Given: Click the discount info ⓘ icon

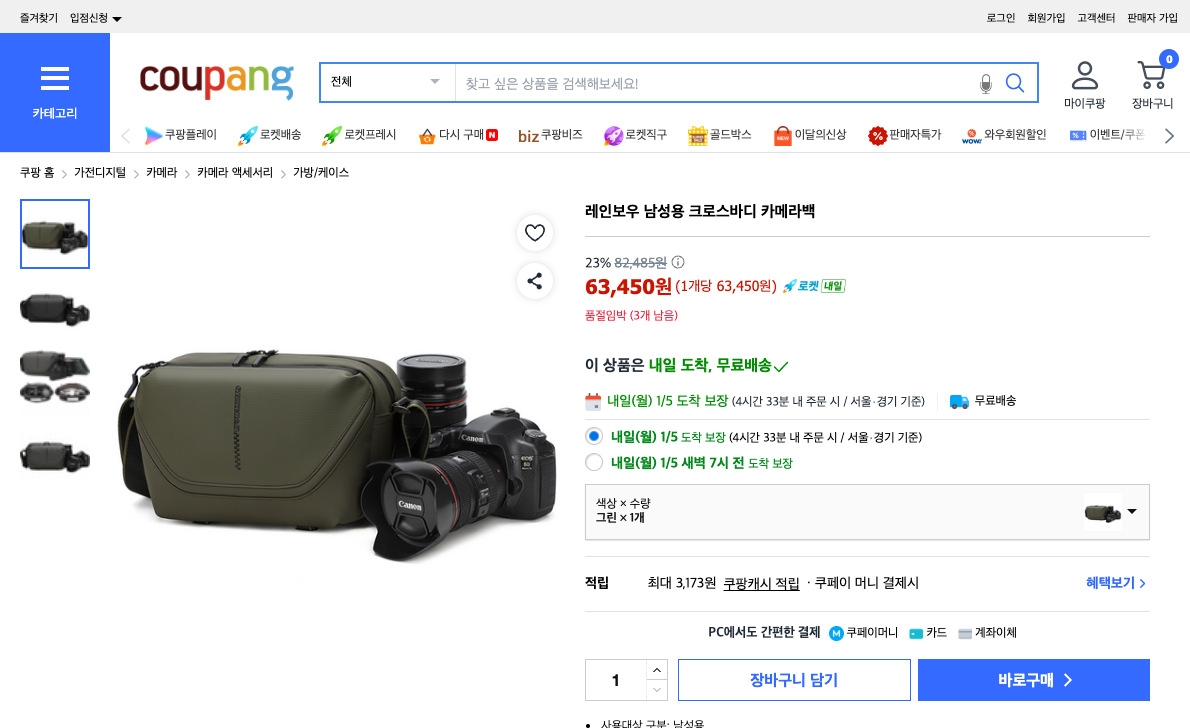Looking at the screenshot, I should click(x=678, y=262).
